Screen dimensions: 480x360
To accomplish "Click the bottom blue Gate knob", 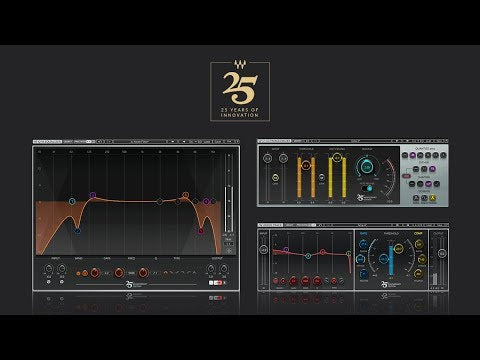I will tap(364, 274).
